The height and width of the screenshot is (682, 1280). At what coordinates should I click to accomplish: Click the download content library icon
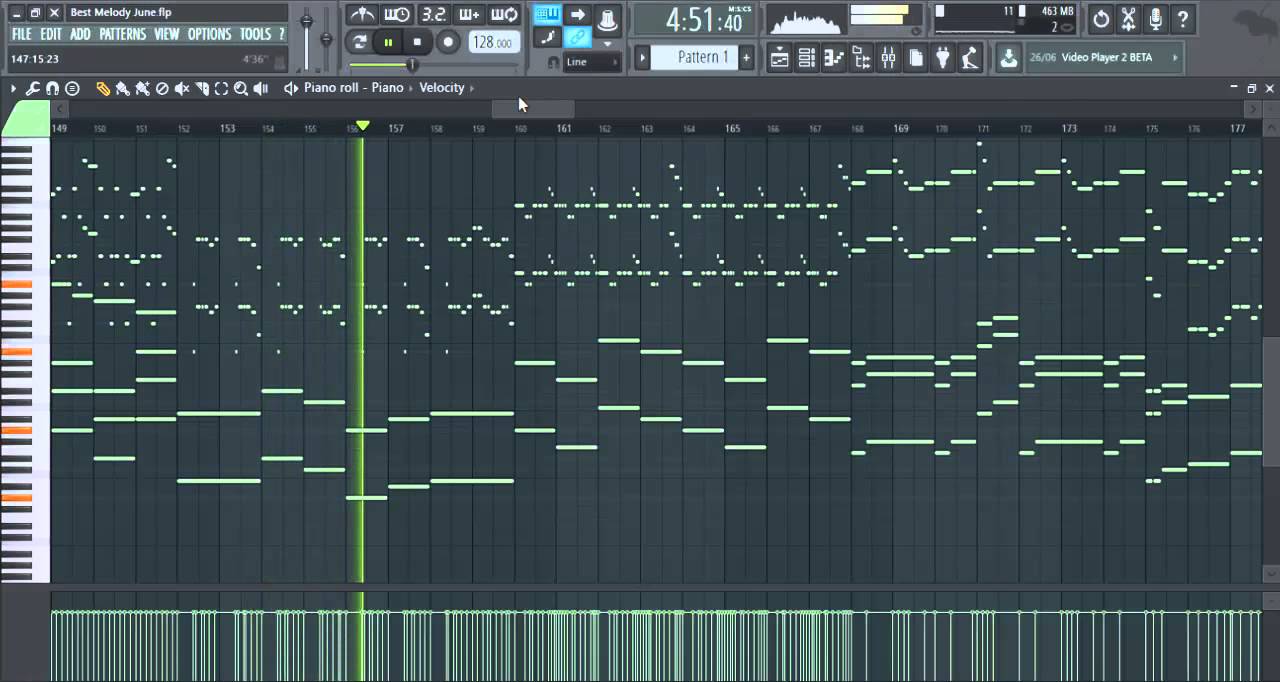point(1009,58)
